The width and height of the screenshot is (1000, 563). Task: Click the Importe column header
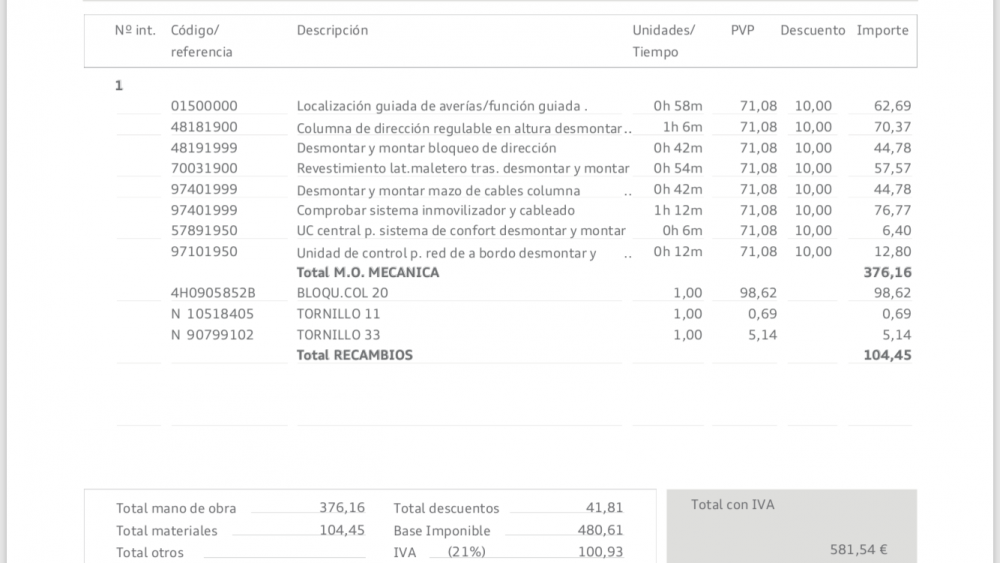click(x=882, y=30)
